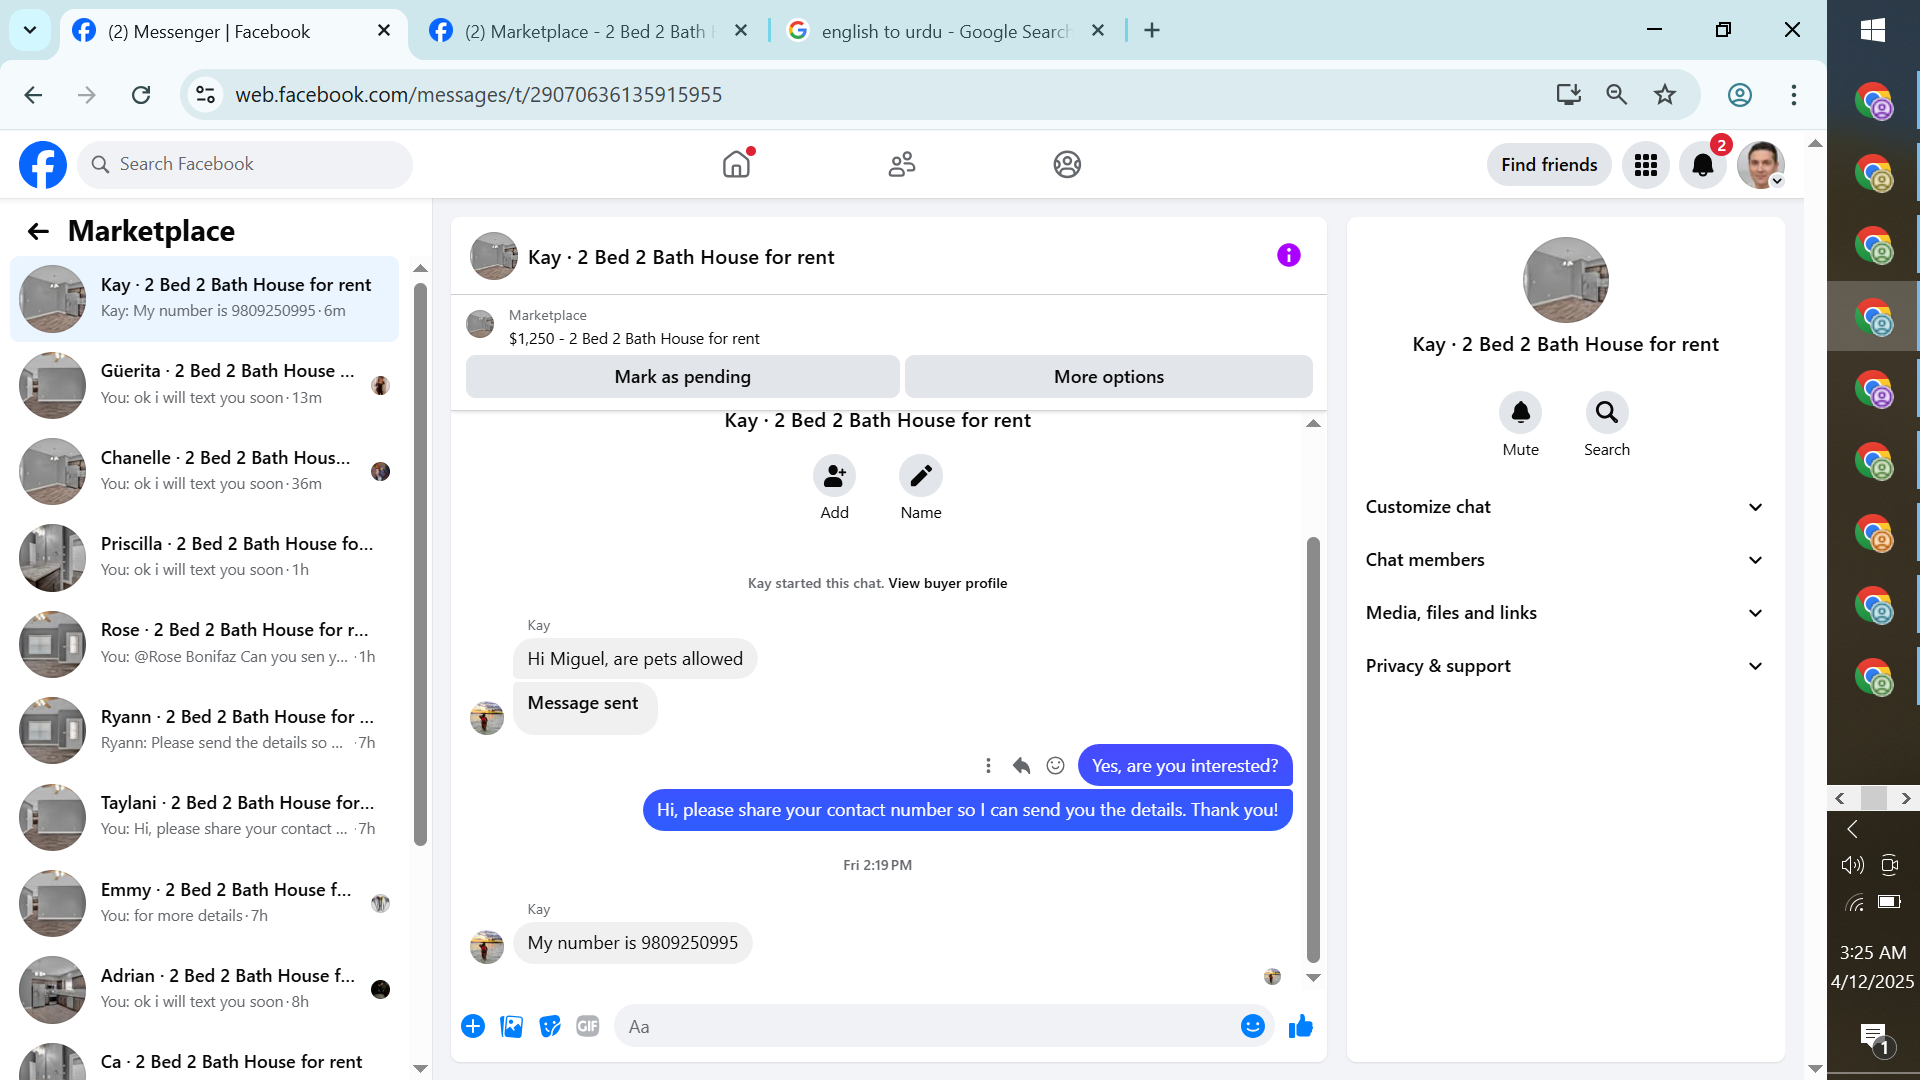Open Rose conversation
Viewport: 1920px width, 1080px height.
pyautogui.click(x=205, y=644)
